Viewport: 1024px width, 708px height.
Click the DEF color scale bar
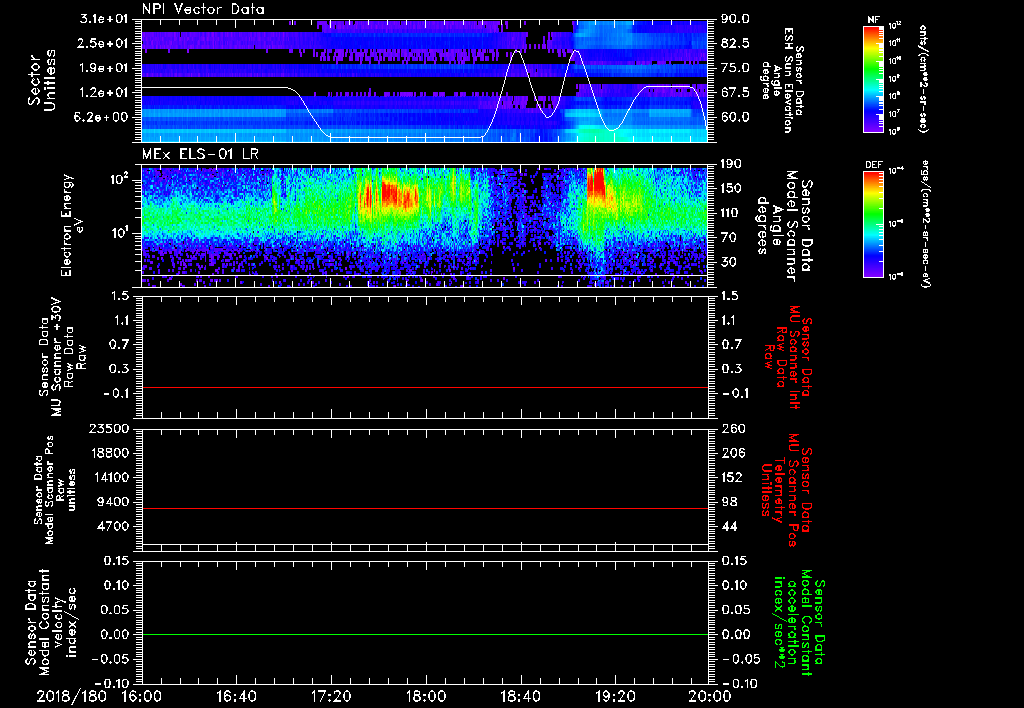point(873,223)
